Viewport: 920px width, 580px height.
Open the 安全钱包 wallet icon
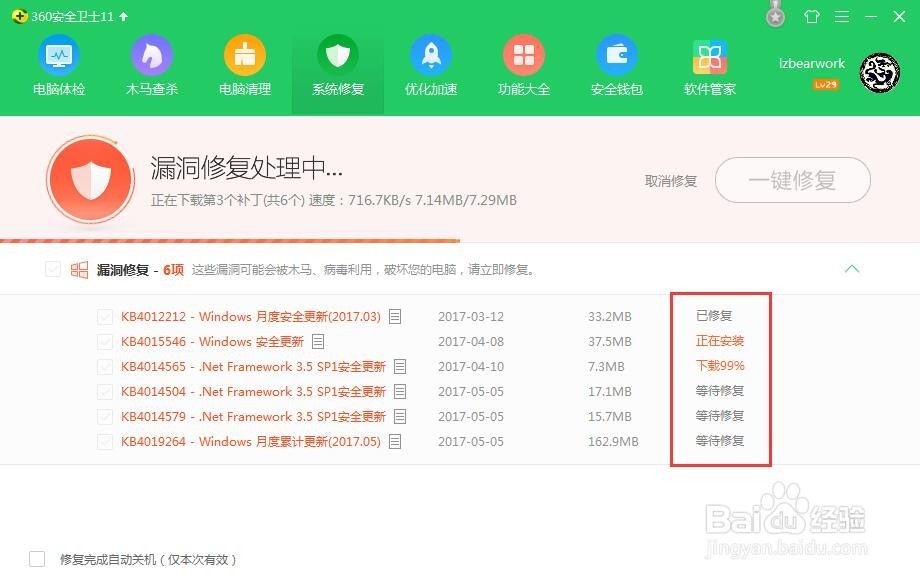(617, 56)
